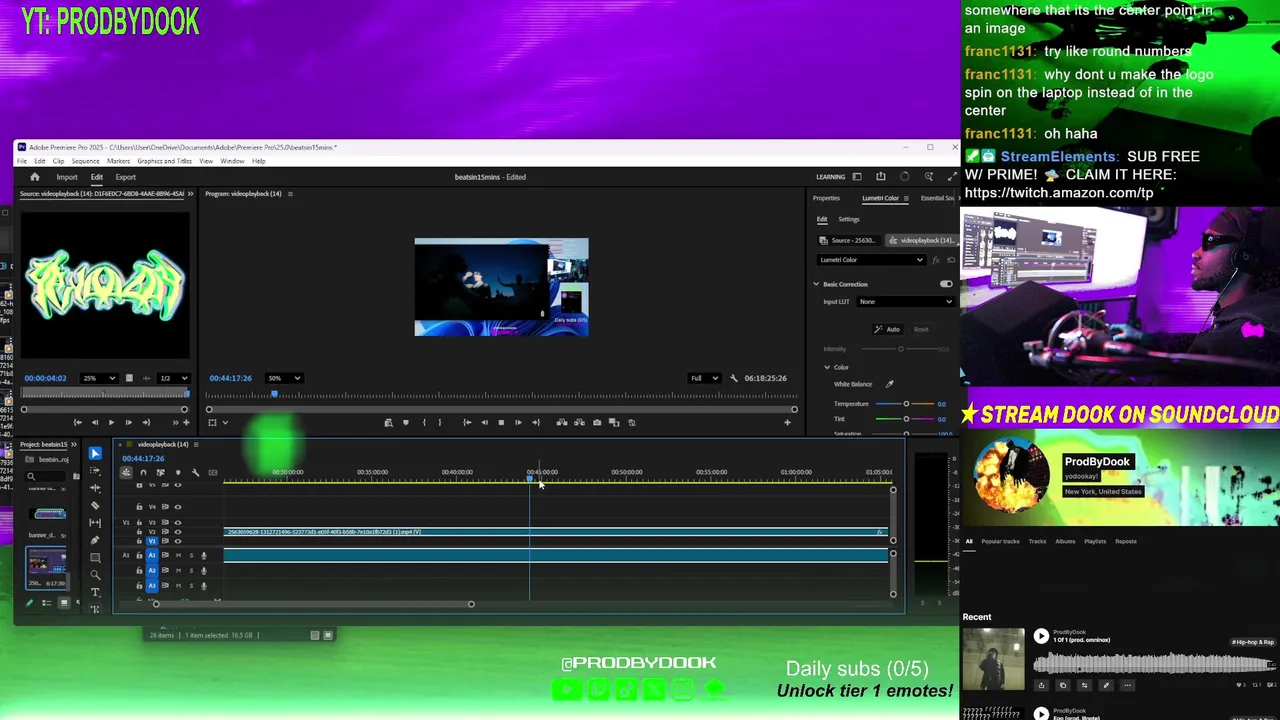1280x720 pixels.
Task: Open Lumetri Settings tab
Action: point(849,219)
